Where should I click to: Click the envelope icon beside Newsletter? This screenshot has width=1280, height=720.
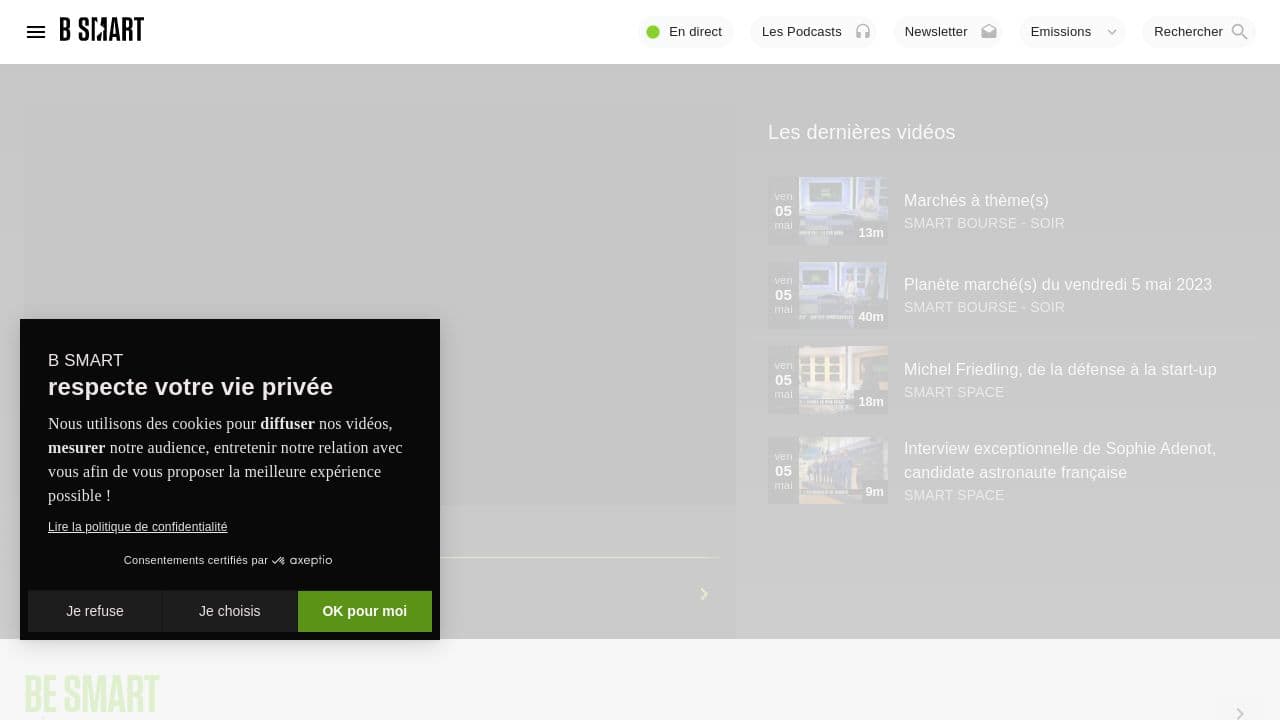(988, 32)
